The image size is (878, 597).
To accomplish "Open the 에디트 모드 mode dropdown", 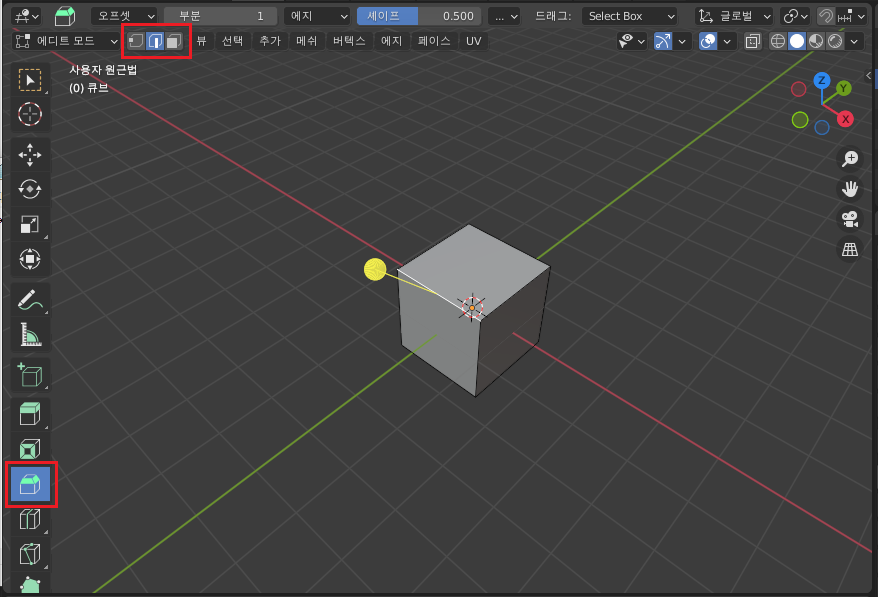I will click(66, 41).
